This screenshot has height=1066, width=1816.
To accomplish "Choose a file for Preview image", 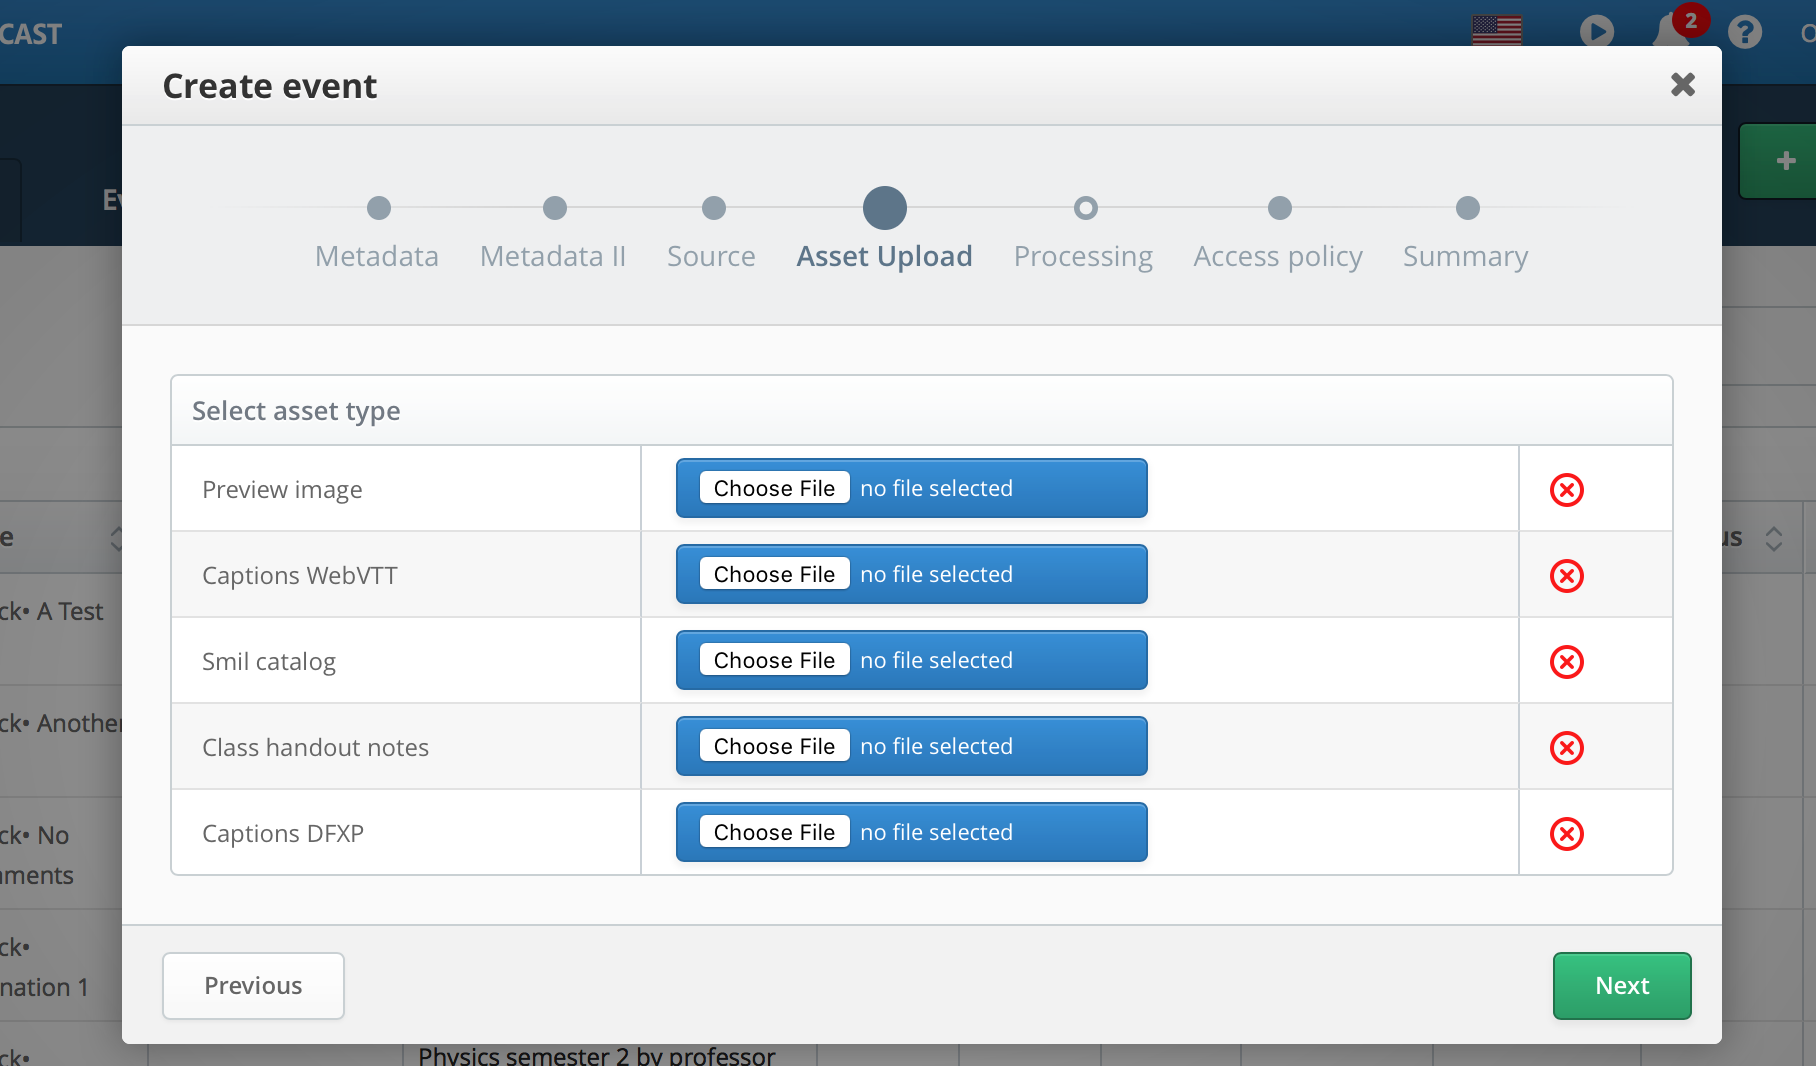I will point(774,488).
